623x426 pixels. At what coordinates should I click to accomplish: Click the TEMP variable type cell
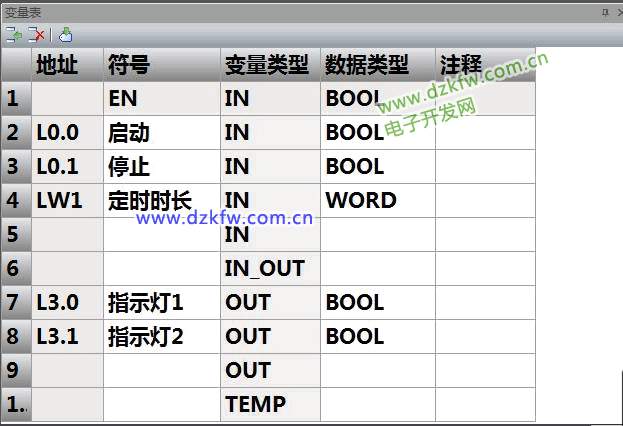click(270, 404)
